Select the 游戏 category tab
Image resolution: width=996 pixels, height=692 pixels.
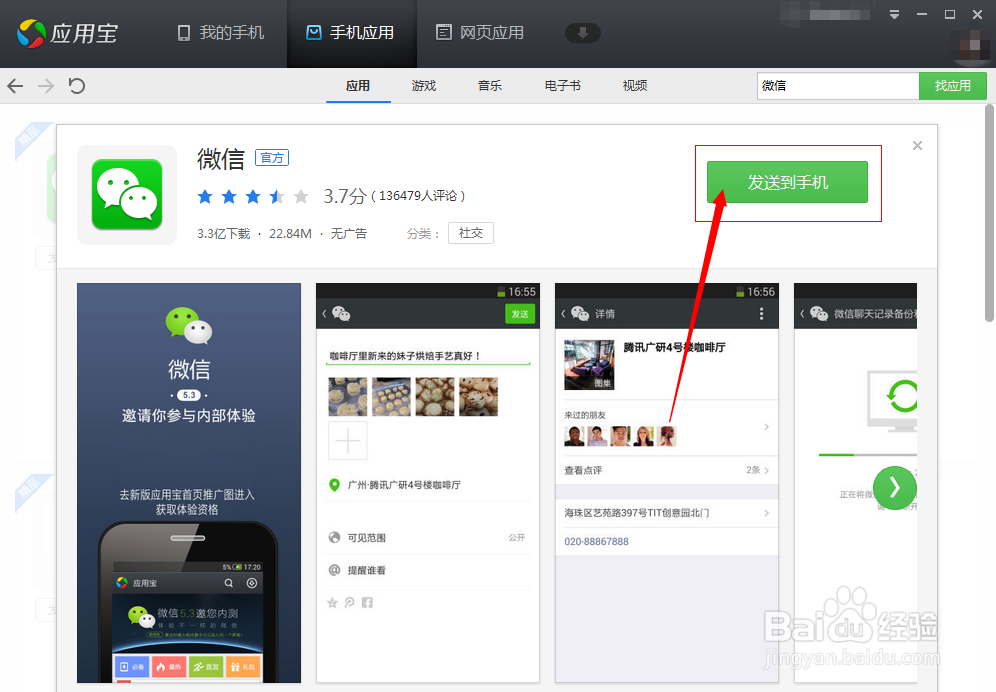point(424,86)
